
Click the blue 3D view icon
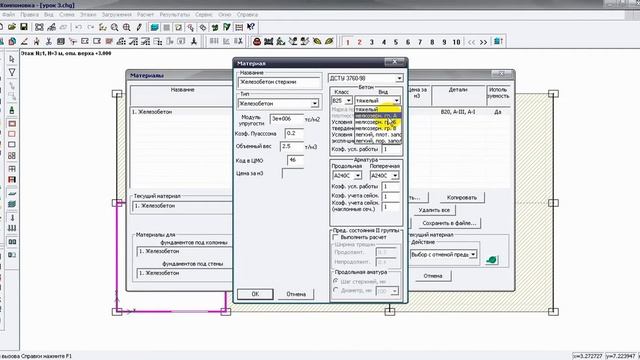155,27
